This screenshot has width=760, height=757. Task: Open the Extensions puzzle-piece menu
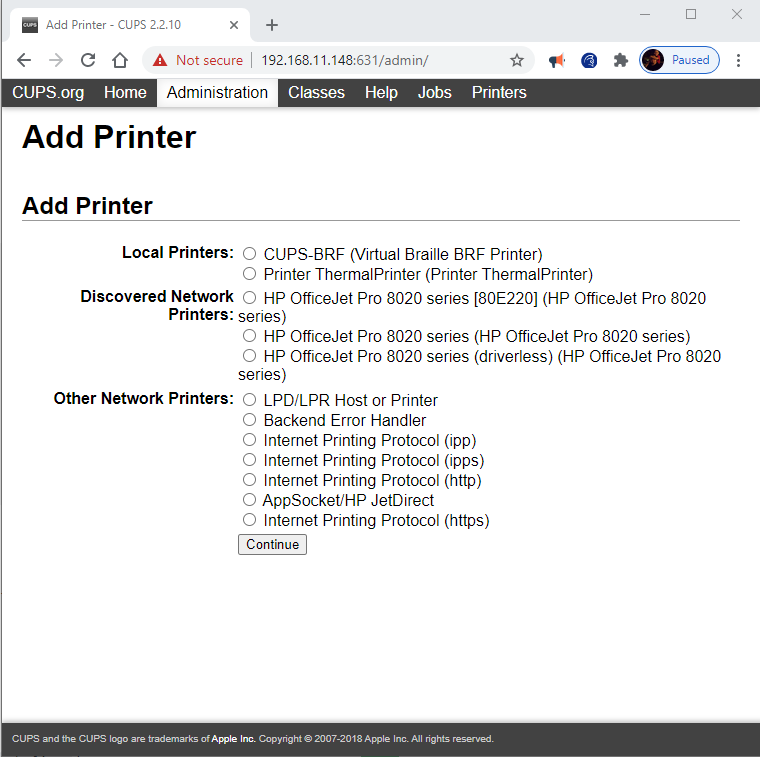(x=620, y=61)
